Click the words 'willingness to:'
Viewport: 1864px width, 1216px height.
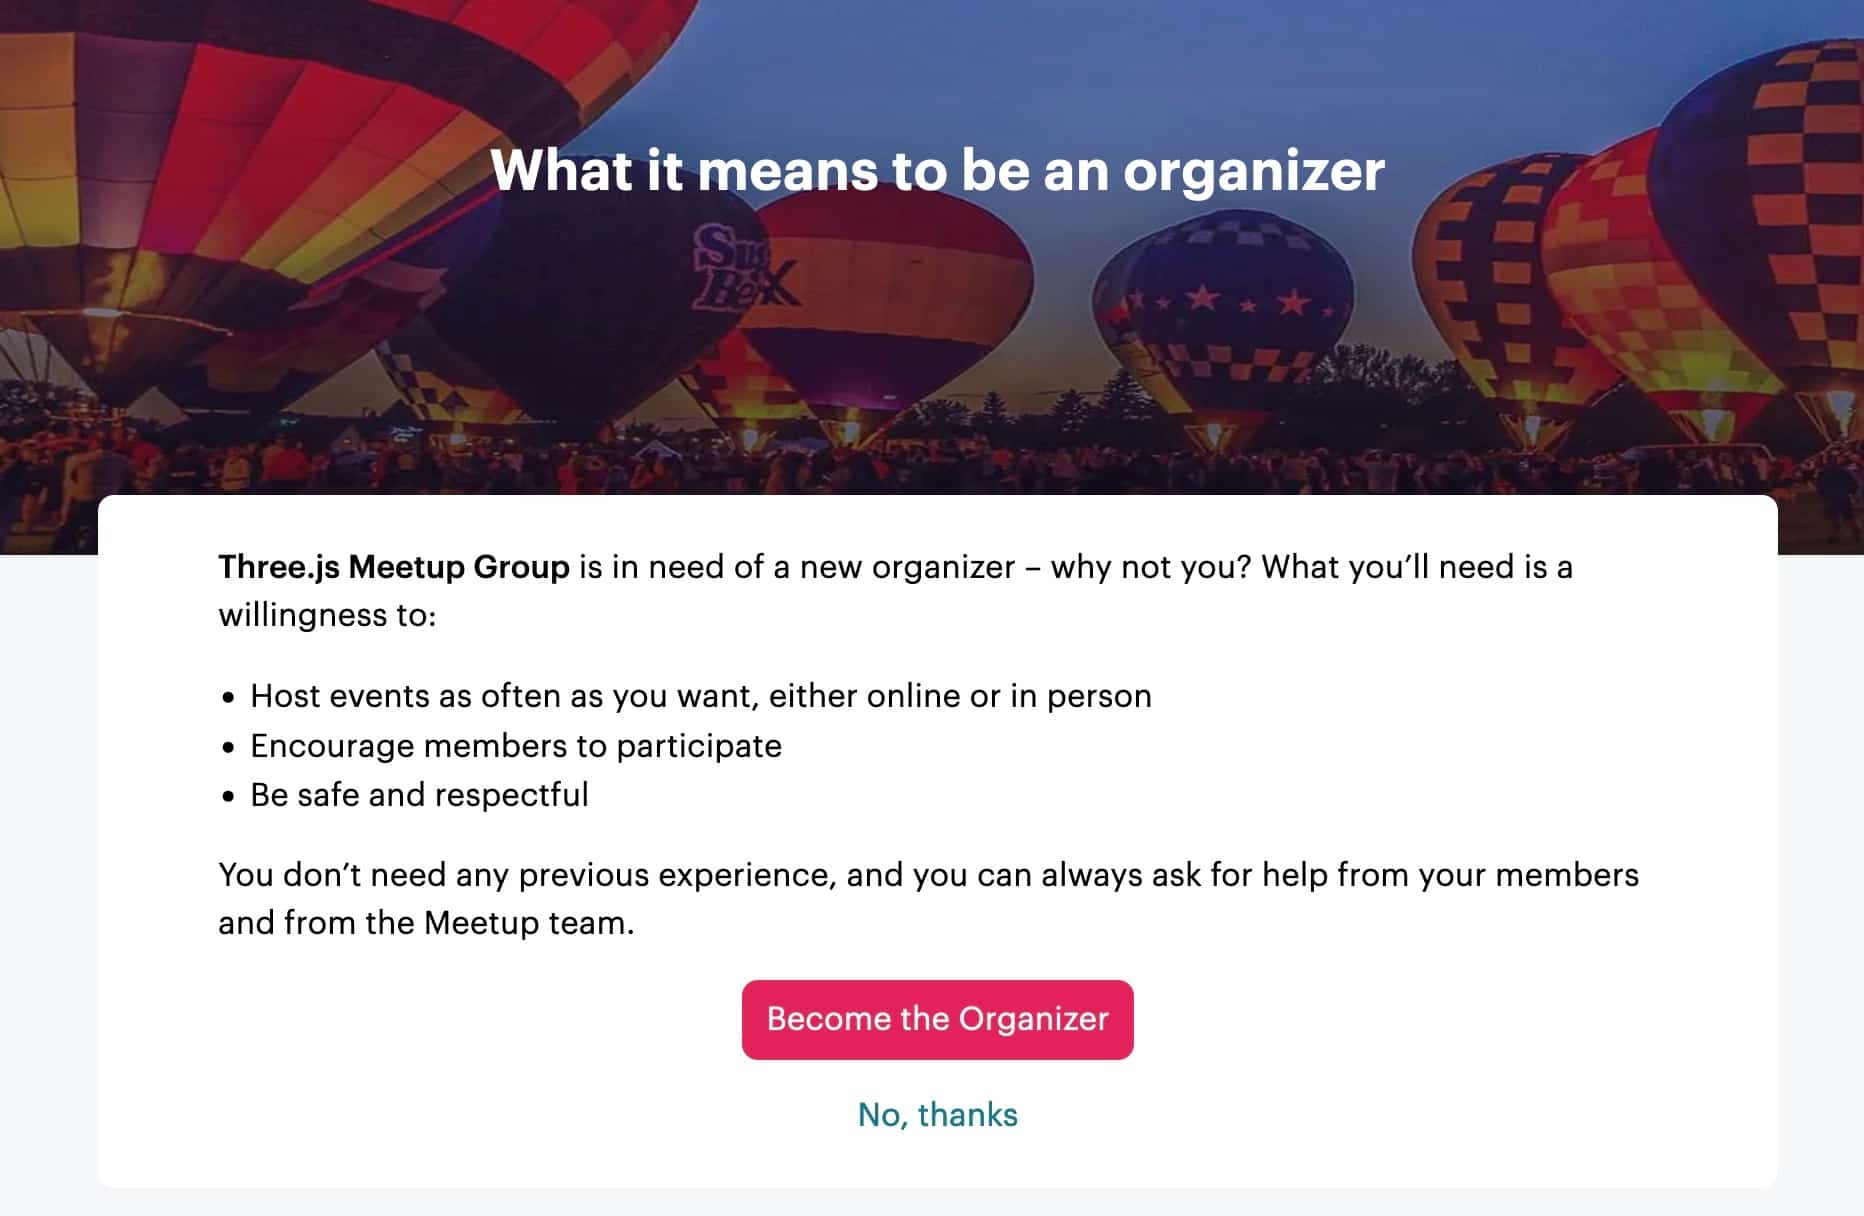pyautogui.click(x=327, y=615)
